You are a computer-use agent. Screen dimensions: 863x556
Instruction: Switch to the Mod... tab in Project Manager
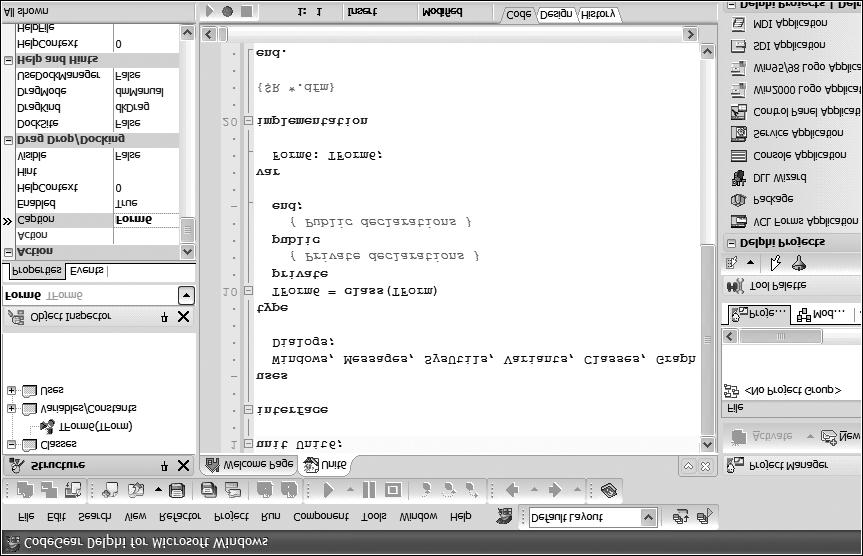tap(821, 314)
